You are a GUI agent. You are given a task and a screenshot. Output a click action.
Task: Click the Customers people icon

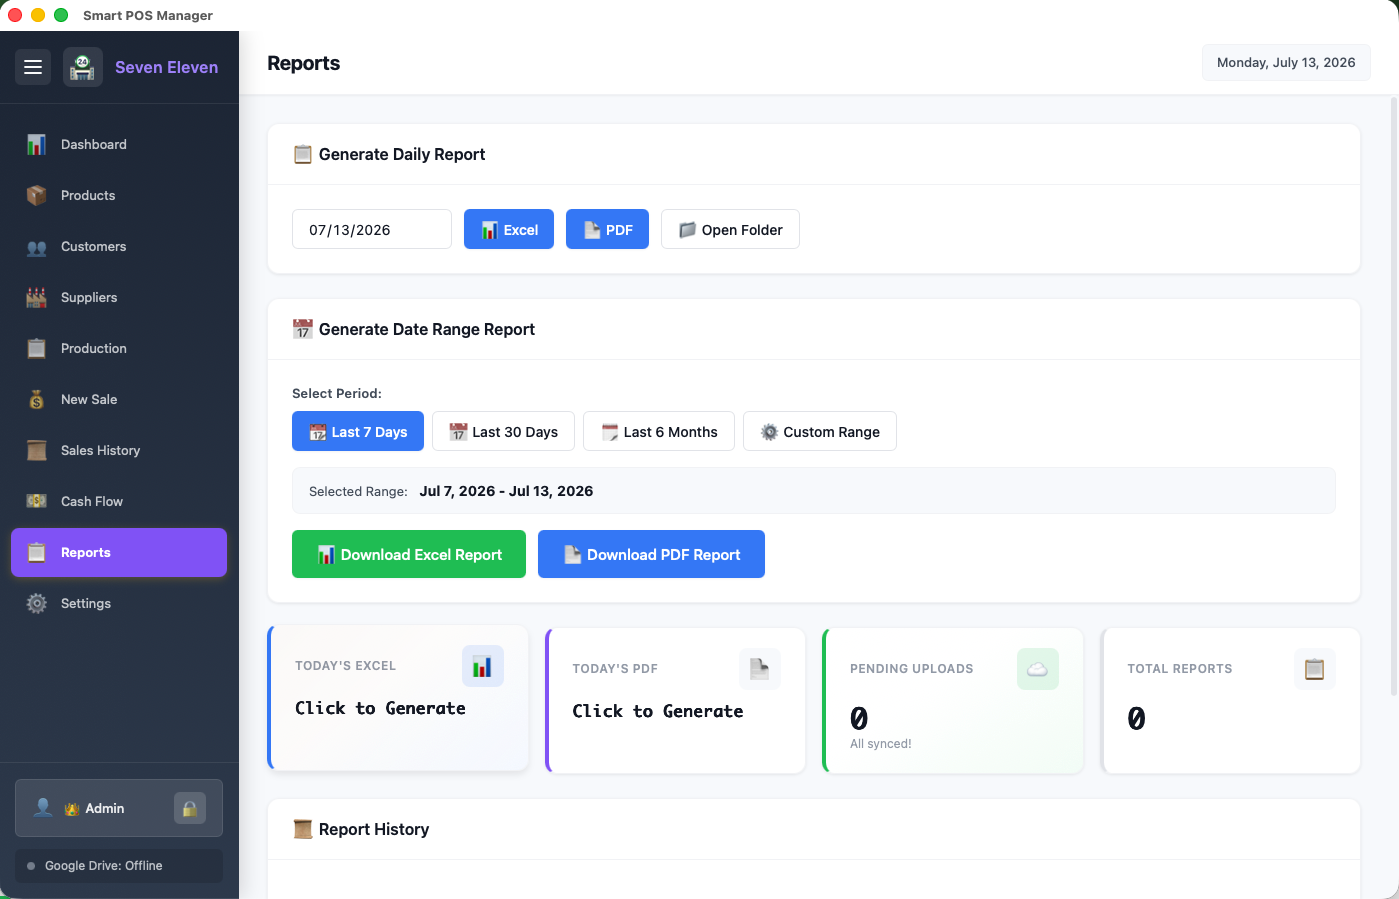[x=37, y=247]
